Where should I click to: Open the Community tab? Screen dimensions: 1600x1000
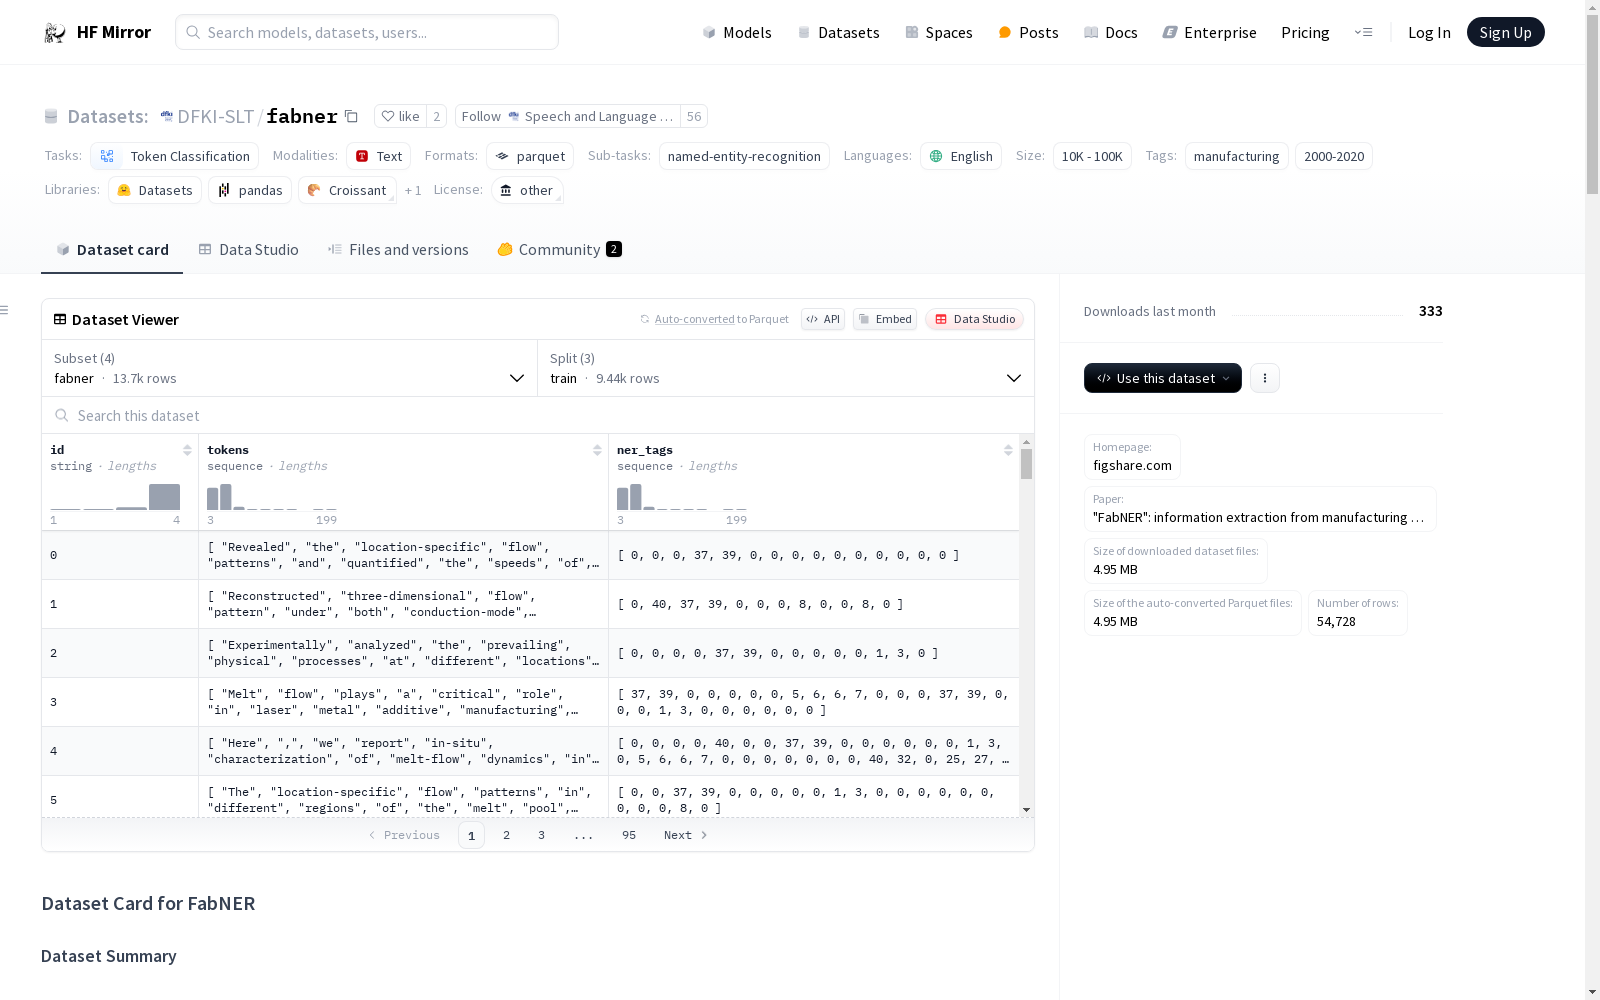point(559,250)
